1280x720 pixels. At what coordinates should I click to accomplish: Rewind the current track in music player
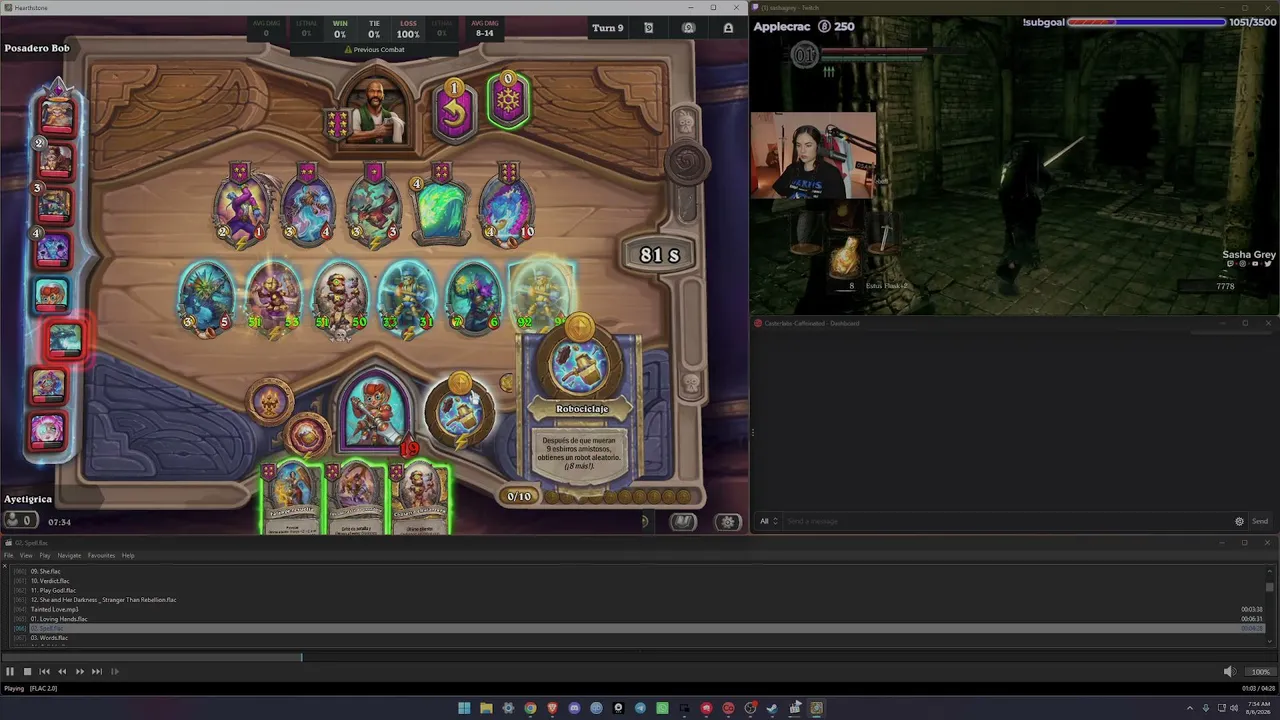tap(62, 672)
